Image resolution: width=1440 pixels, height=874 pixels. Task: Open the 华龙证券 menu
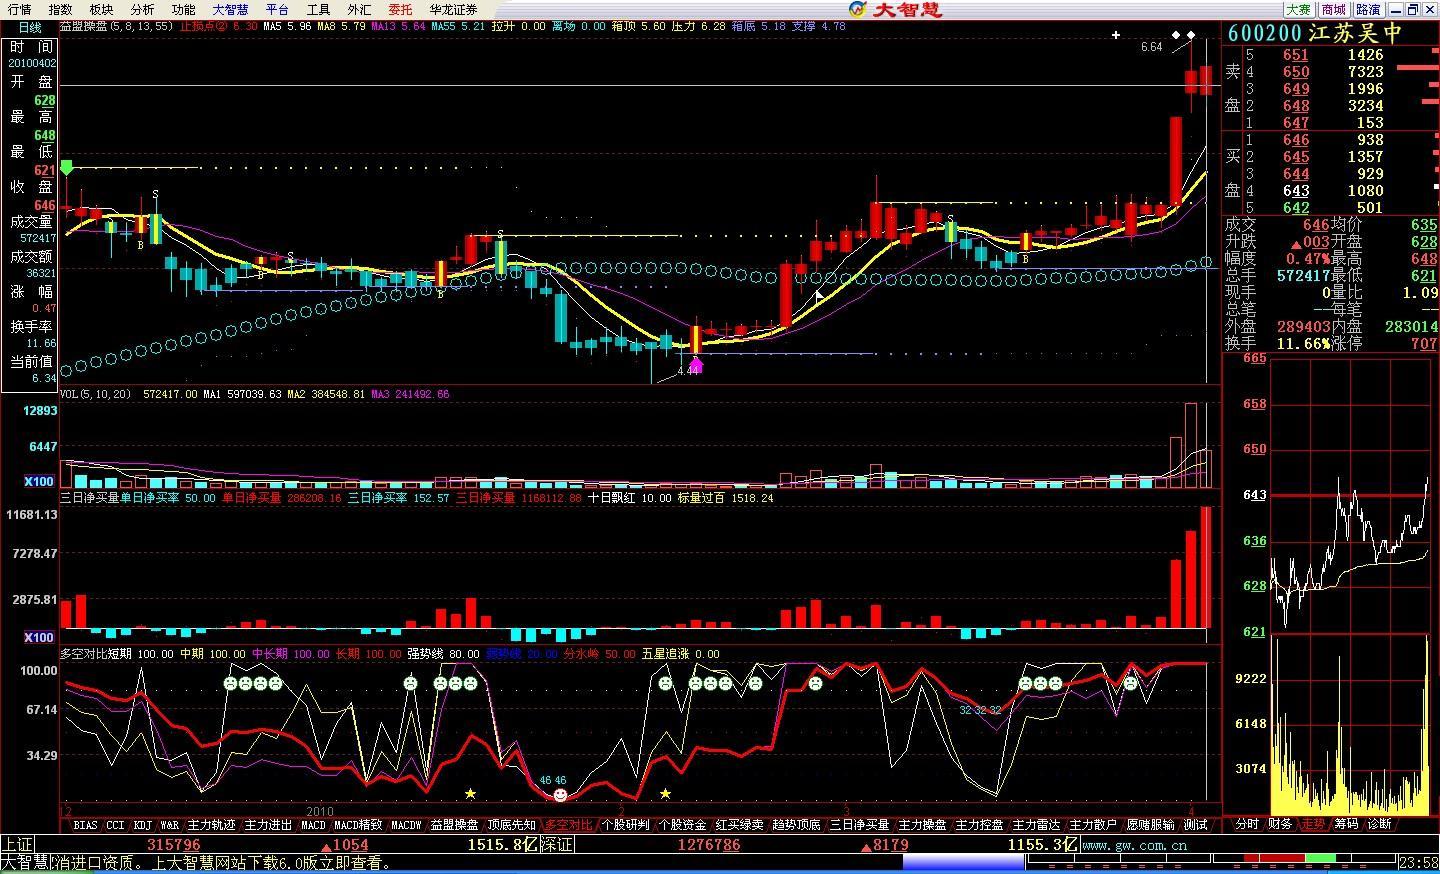tap(454, 10)
